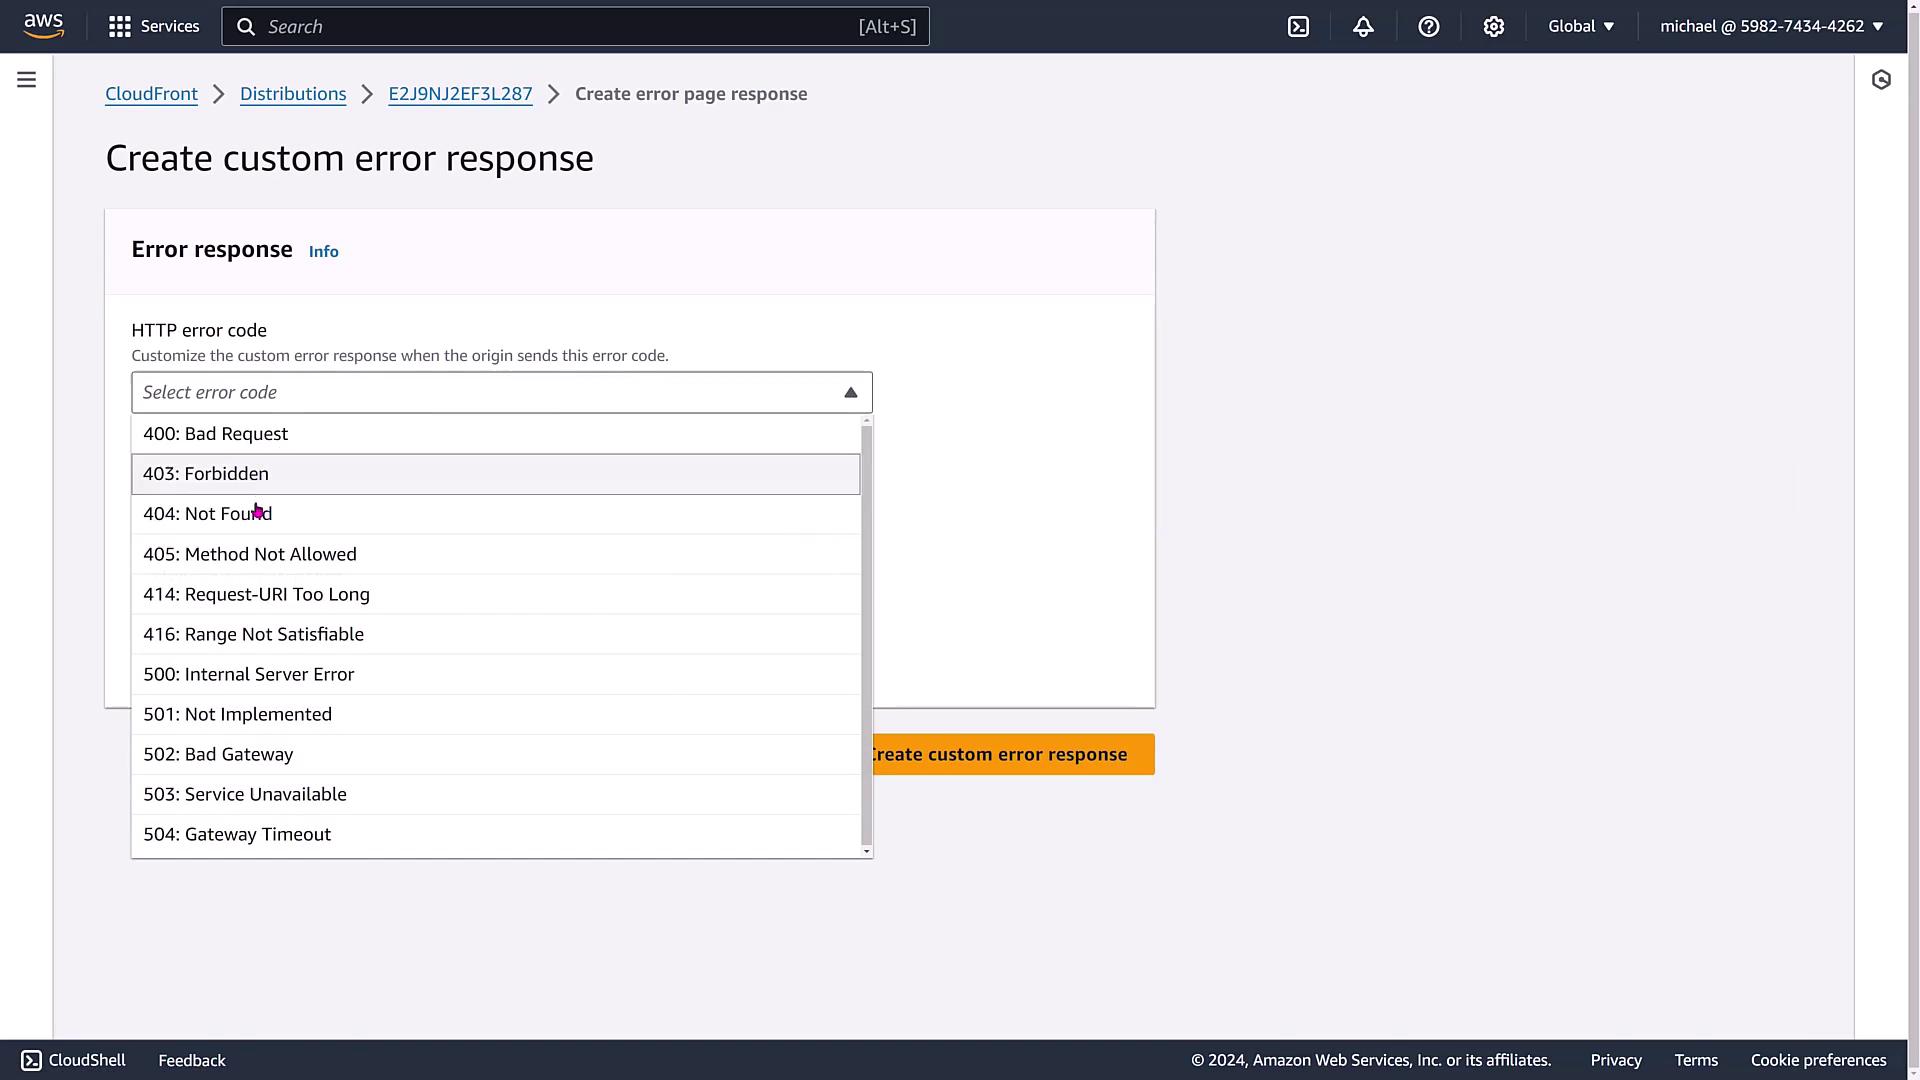Image resolution: width=1920 pixels, height=1080 pixels.
Task: Open the Error response Info link
Action: click(x=323, y=252)
